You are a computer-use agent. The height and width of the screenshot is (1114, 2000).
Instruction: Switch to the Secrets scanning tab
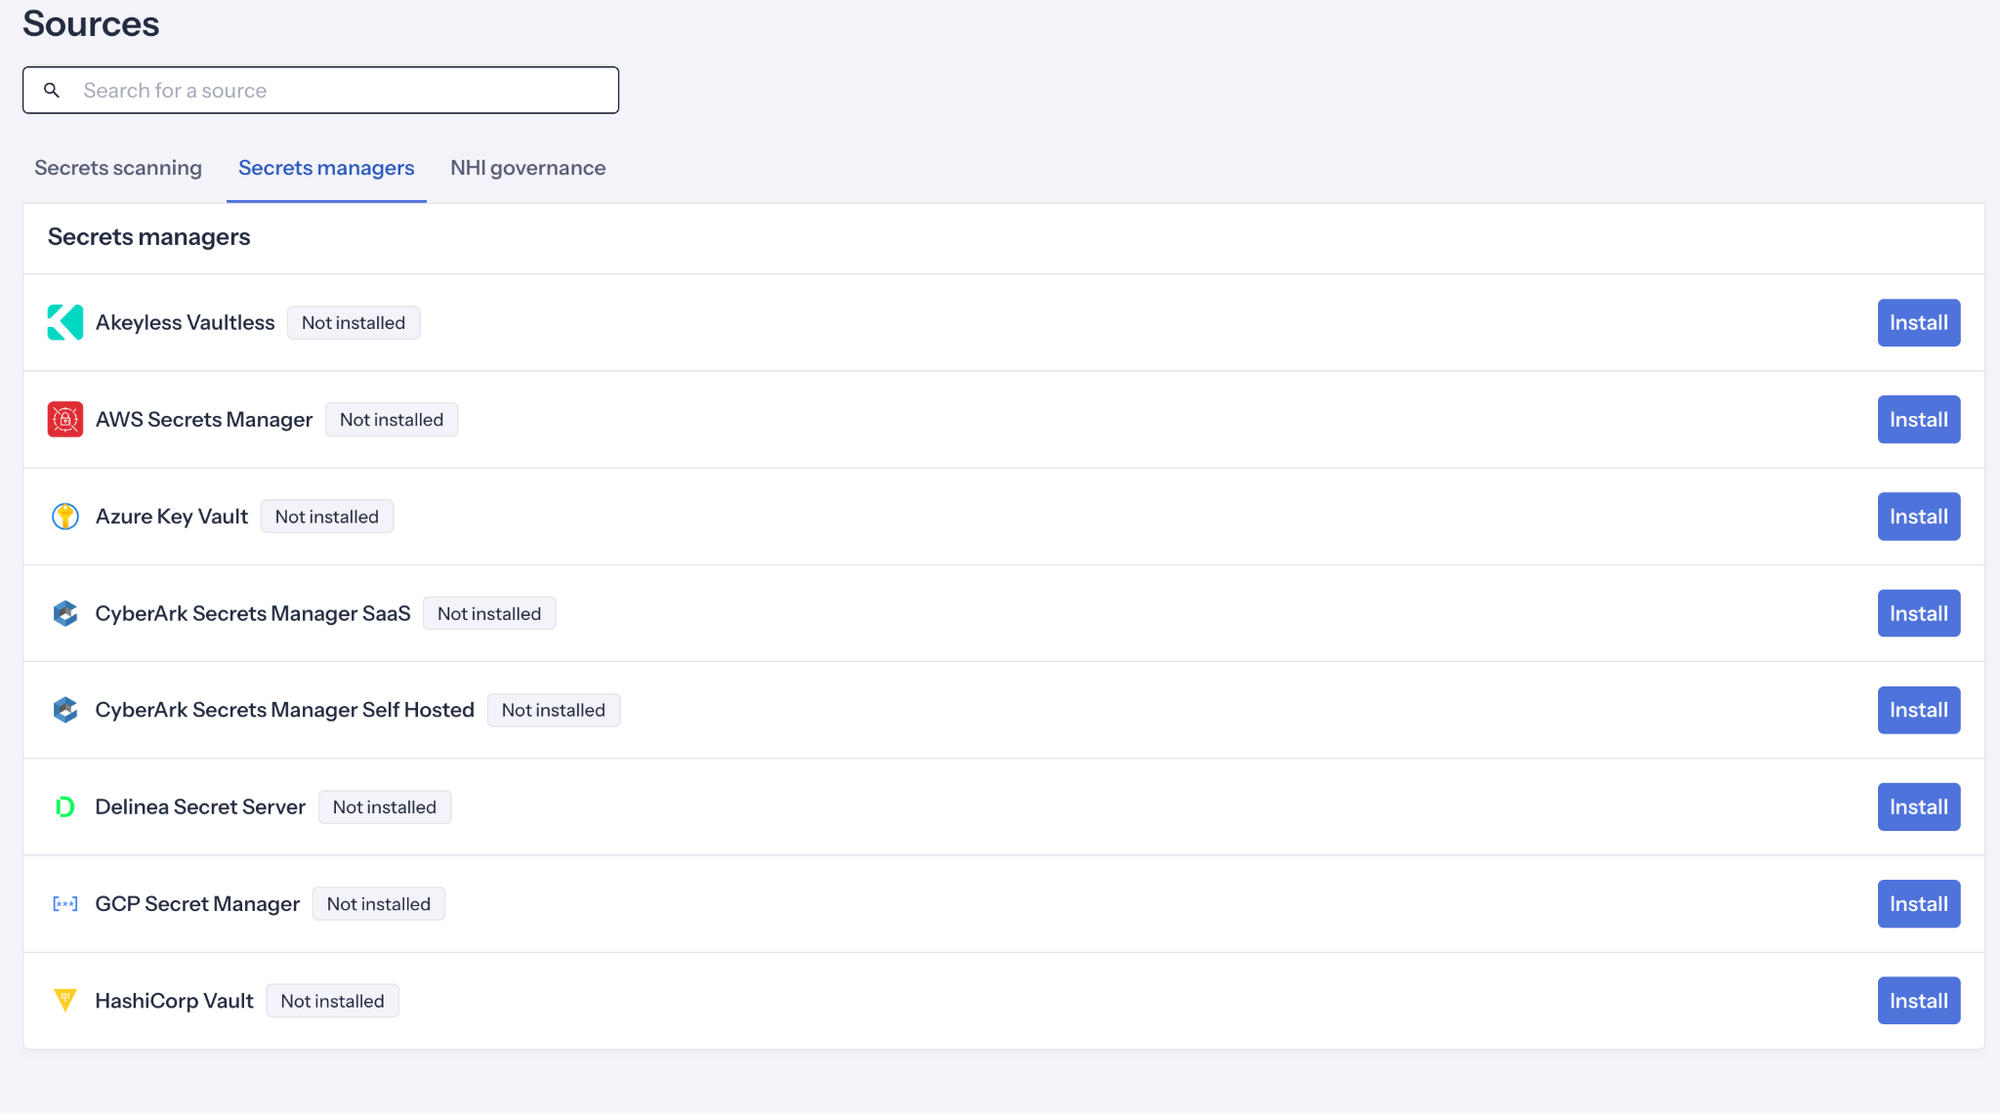118,168
